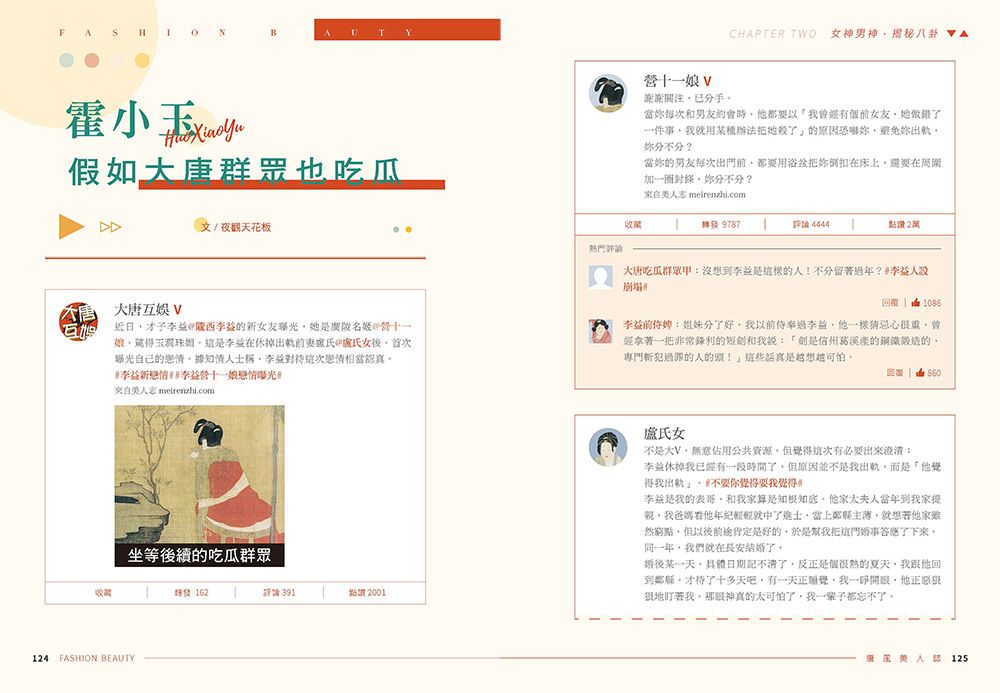Click FASHION BEAUTY footer text

click(x=97, y=659)
